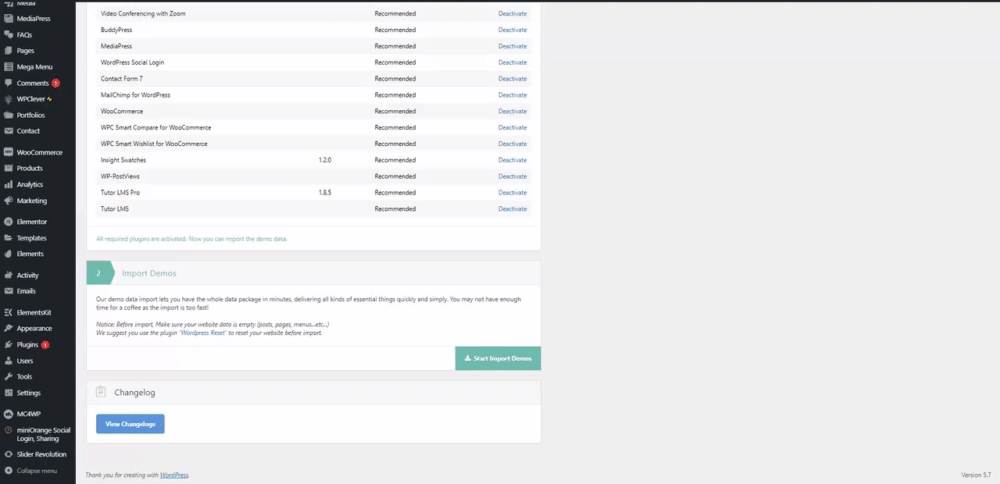
Task: Click the MediaPress sidebar icon
Action: click(8, 18)
